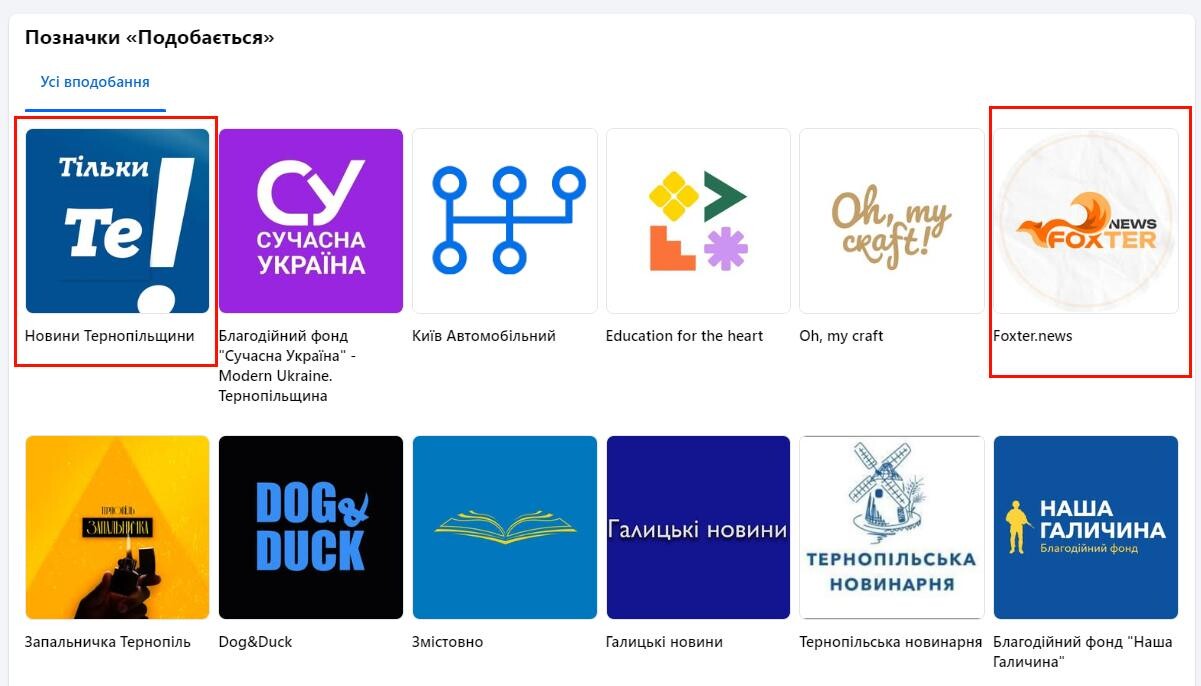The width and height of the screenshot is (1201, 686).
Task: Open the Тернопільська новинарня windmill logo
Action: tap(892, 528)
